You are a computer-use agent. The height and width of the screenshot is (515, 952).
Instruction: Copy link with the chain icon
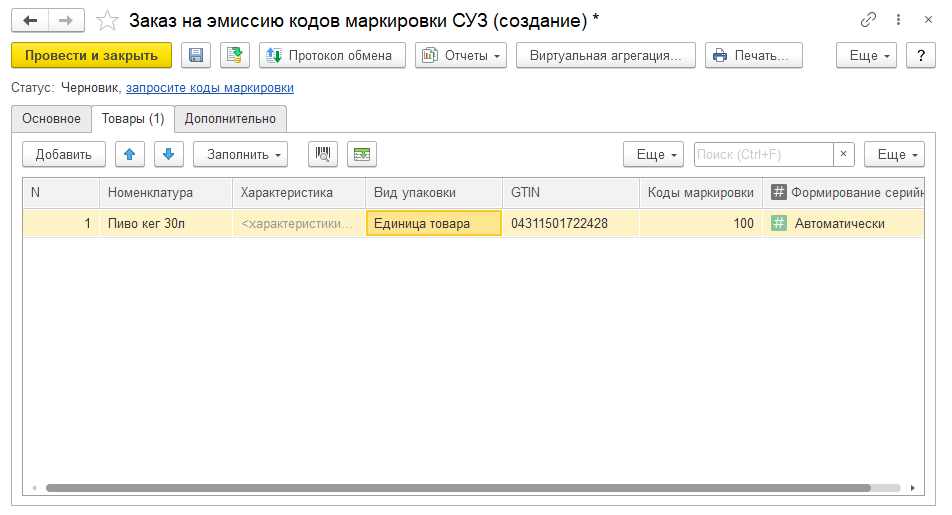point(868,20)
